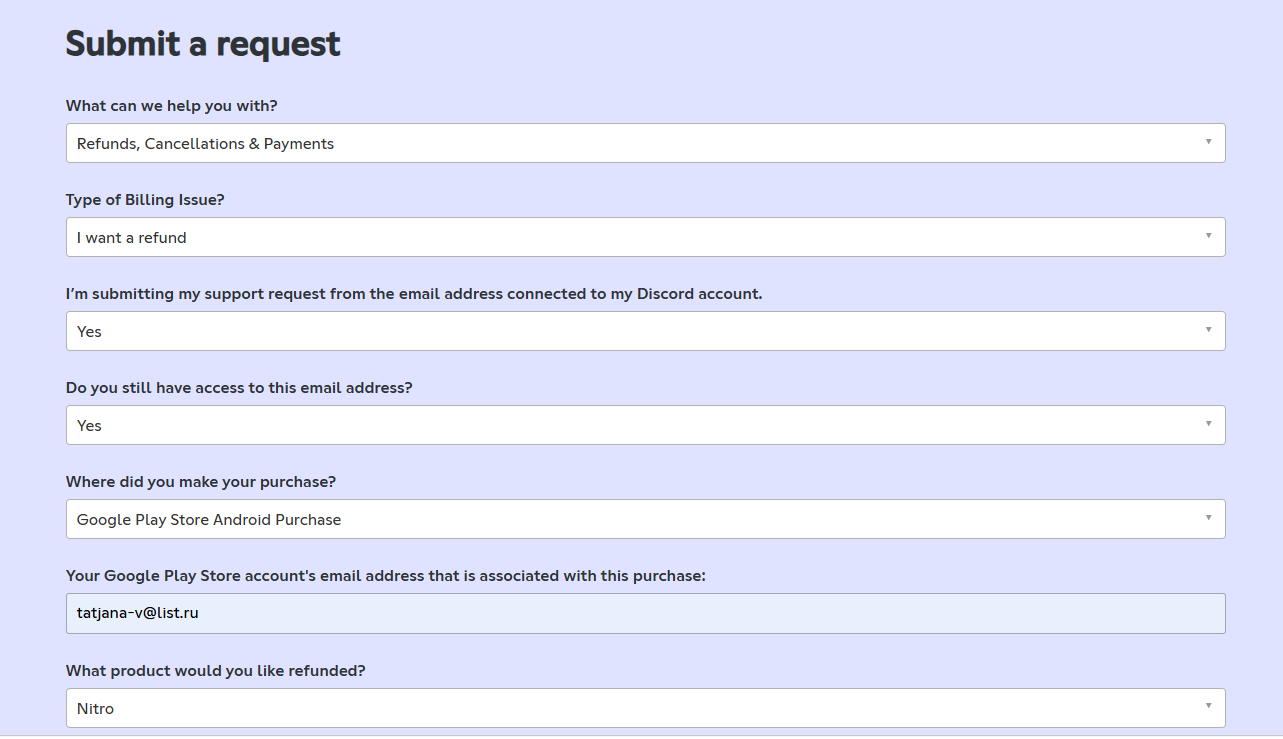Click the arrow icon of the purchase location dropdown
Screen dimensions: 1283x739
(x=1208, y=518)
